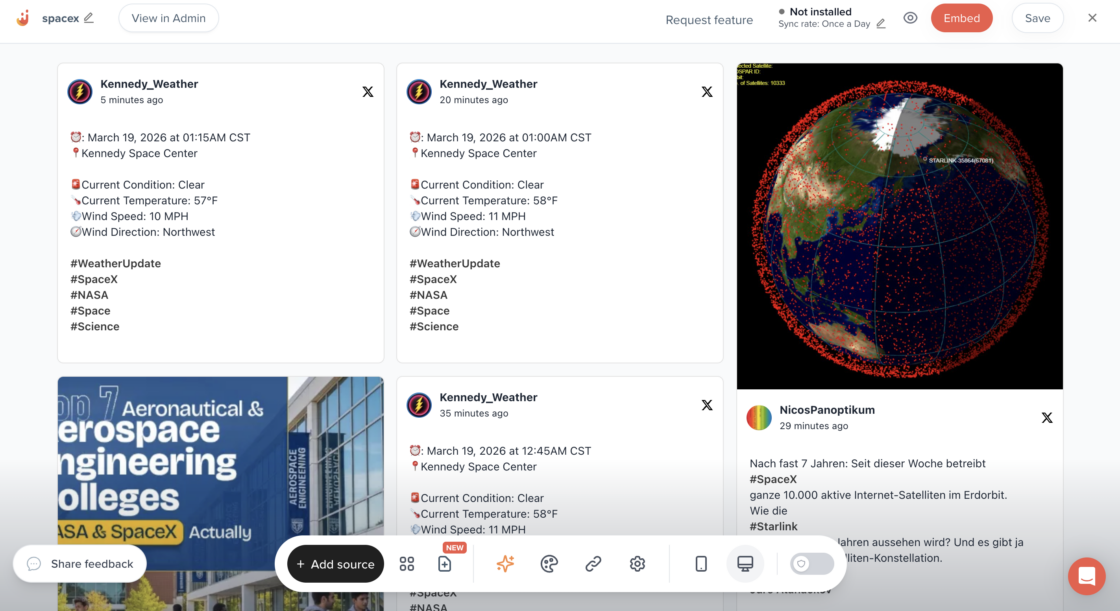Open the new add-post page icon
Viewport: 1120px width, 611px height.
(x=445, y=564)
